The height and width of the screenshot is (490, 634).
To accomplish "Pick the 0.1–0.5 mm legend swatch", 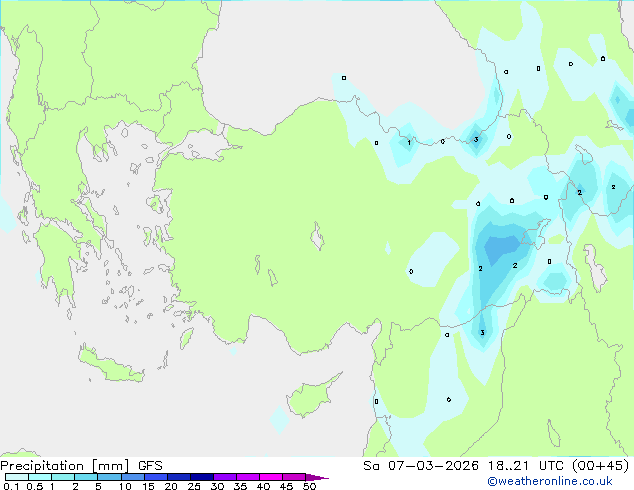I will point(17,477).
